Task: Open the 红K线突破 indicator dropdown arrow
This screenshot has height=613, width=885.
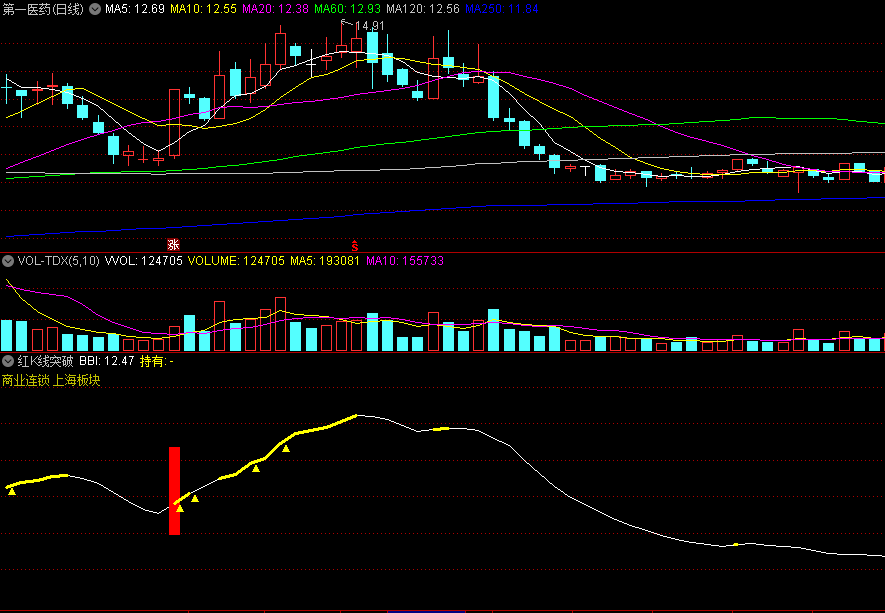Action: pos(8,361)
